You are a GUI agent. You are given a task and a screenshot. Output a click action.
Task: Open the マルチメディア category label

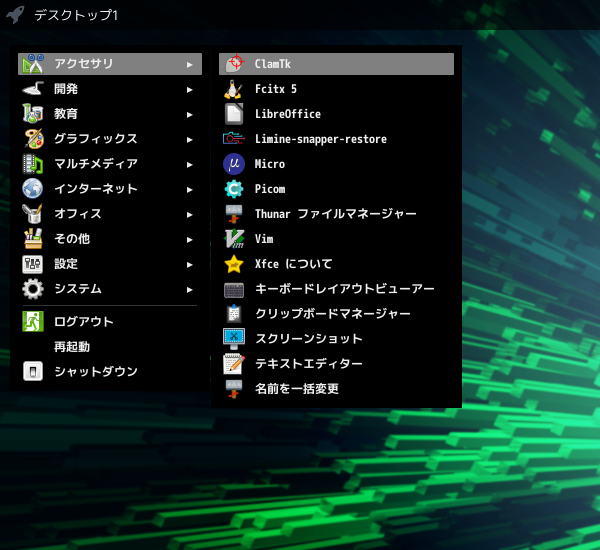96,163
